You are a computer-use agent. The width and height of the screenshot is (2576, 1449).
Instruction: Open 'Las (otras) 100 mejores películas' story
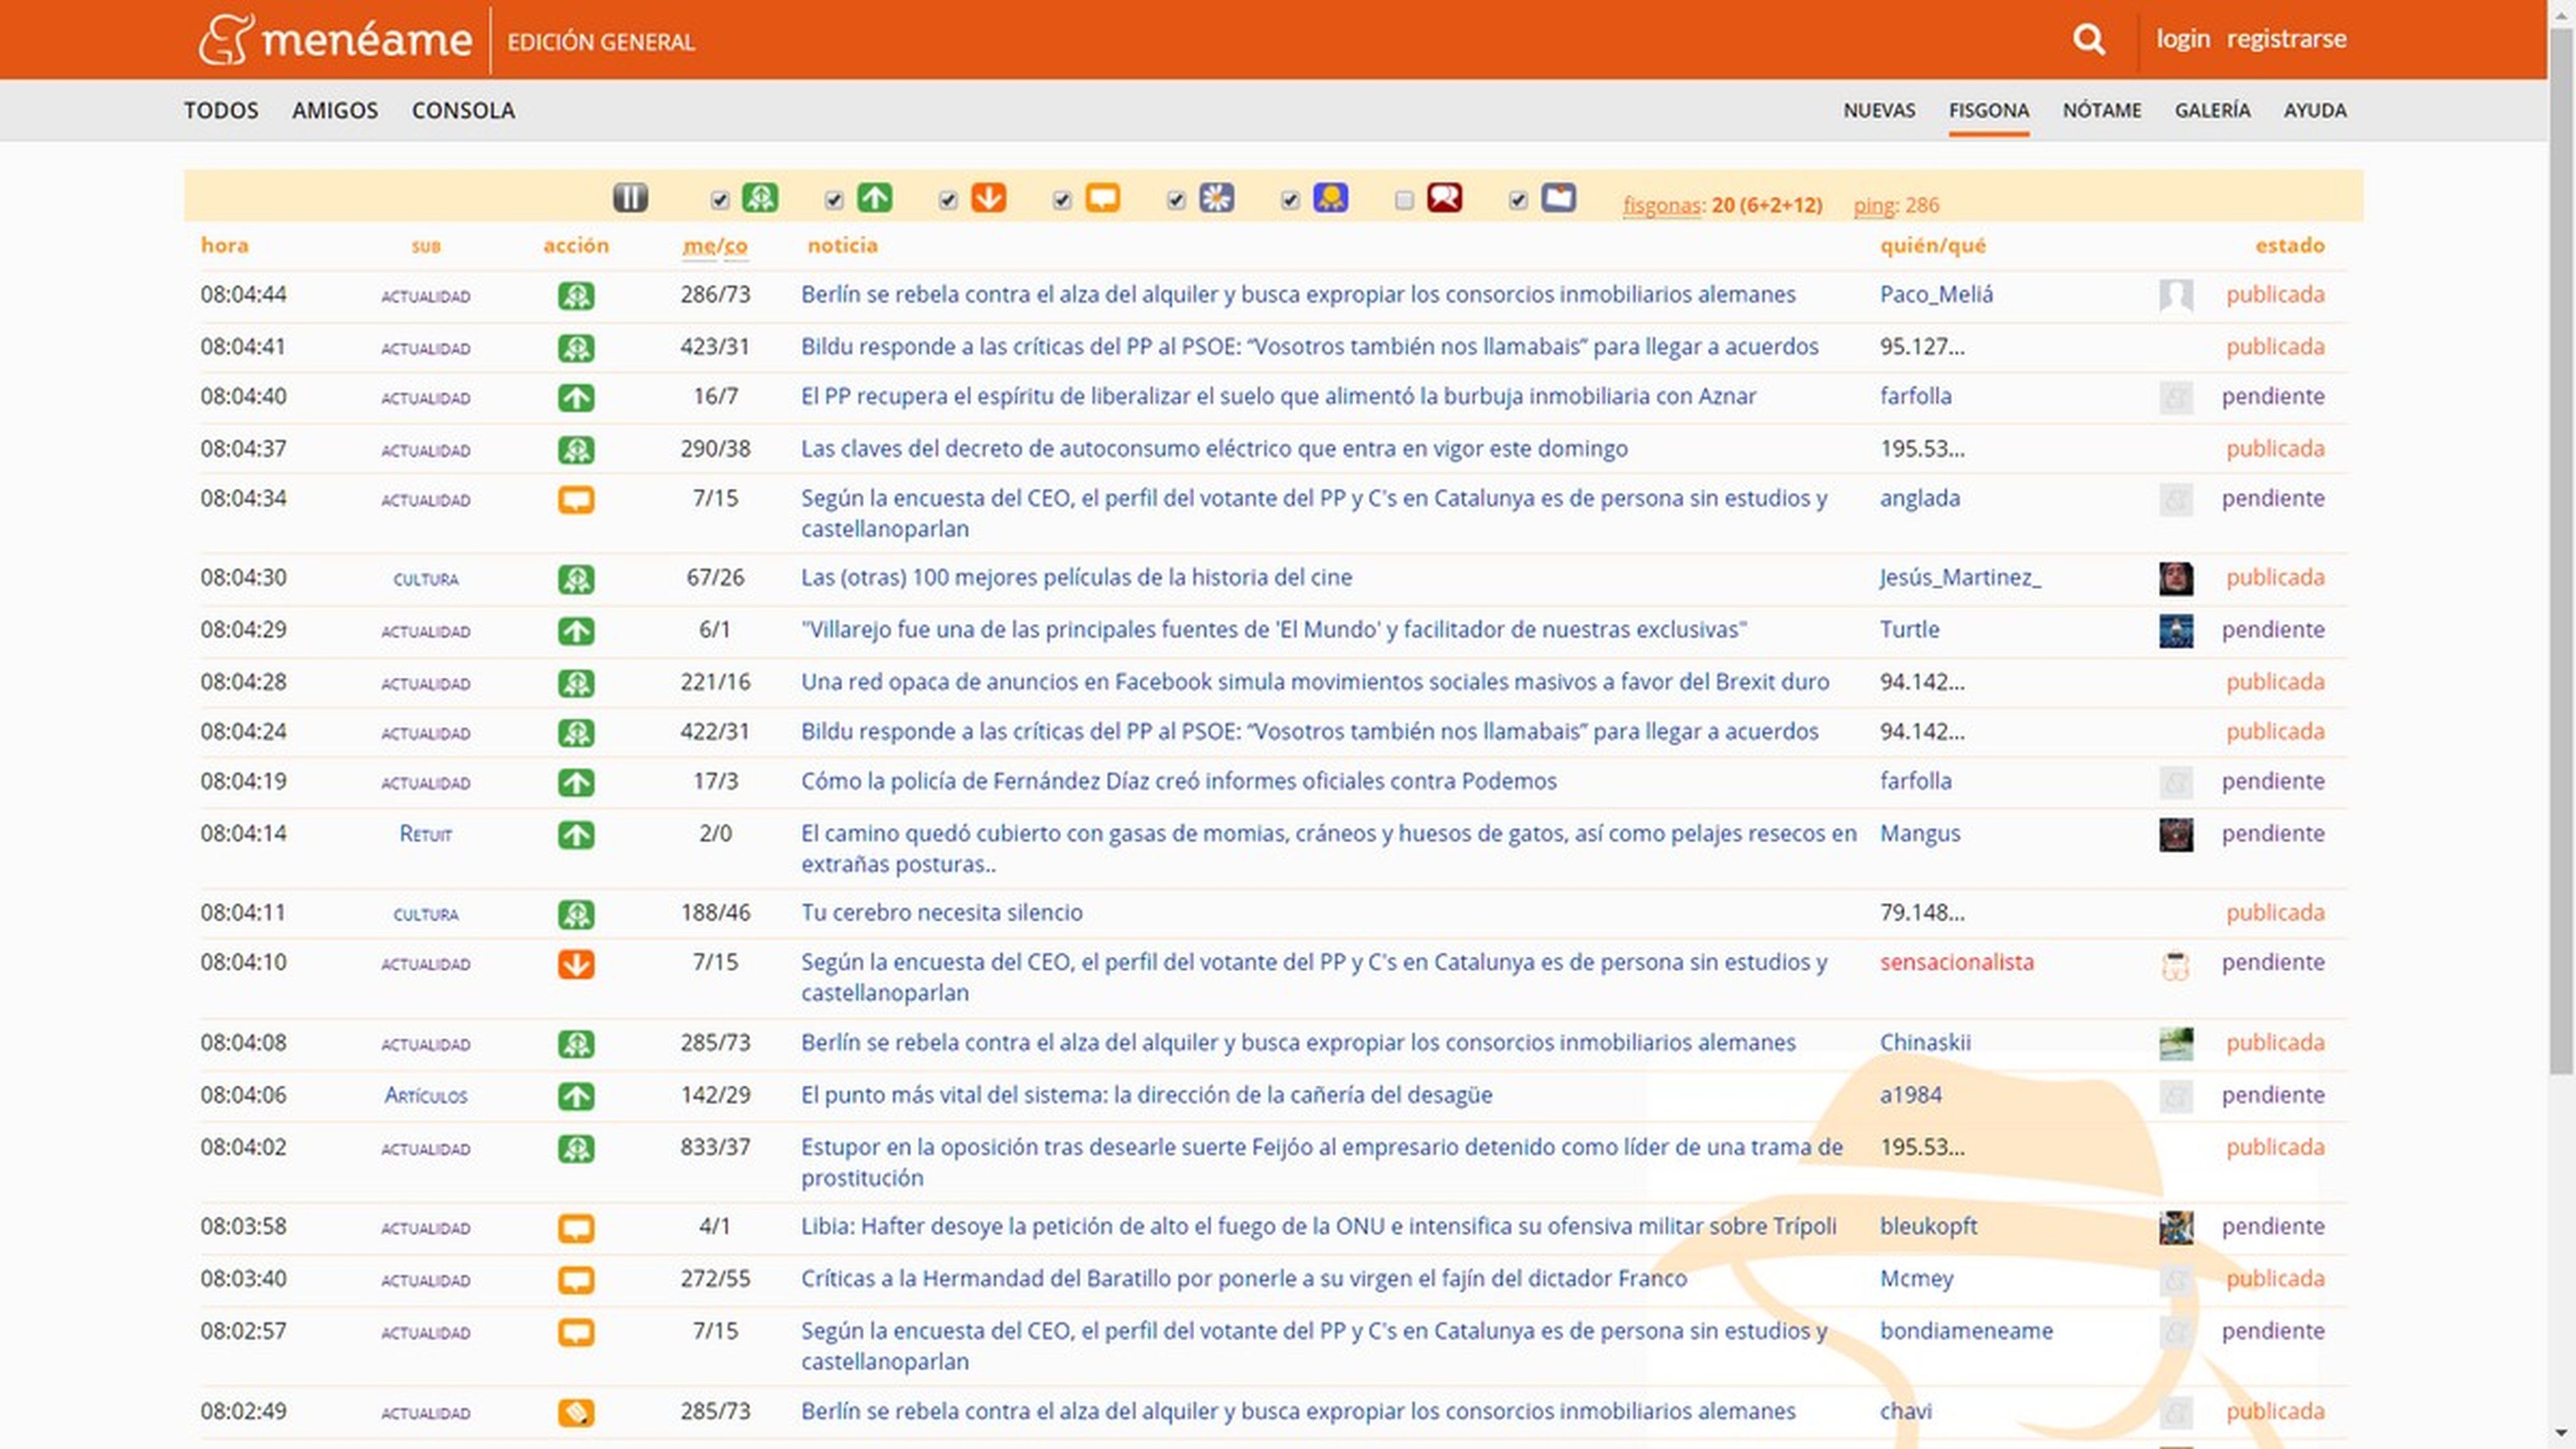coord(1076,577)
